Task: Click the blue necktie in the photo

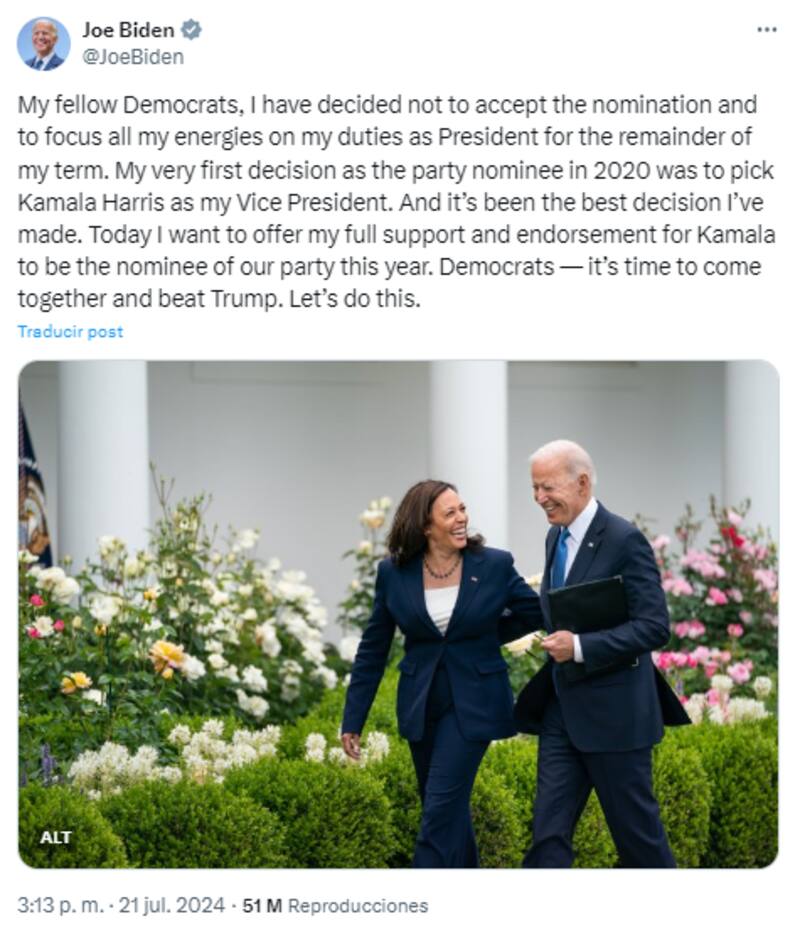Action: coord(561,558)
